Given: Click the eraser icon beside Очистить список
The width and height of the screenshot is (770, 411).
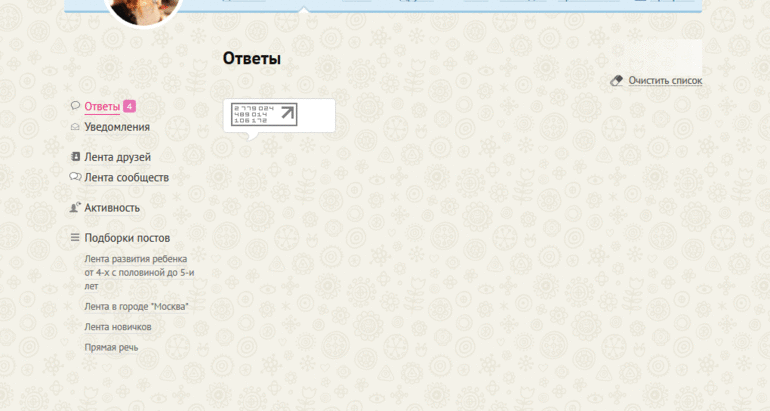Looking at the screenshot, I should click(x=616, y=81).
